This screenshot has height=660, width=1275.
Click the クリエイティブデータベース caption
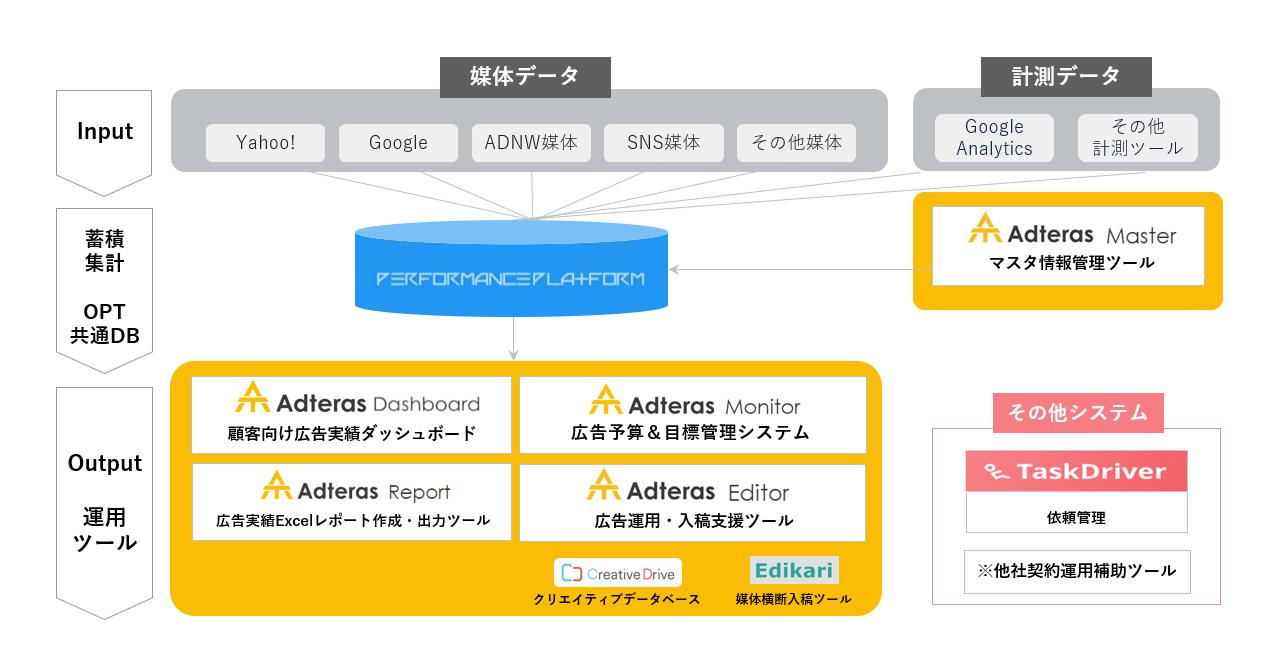(617, 599)
